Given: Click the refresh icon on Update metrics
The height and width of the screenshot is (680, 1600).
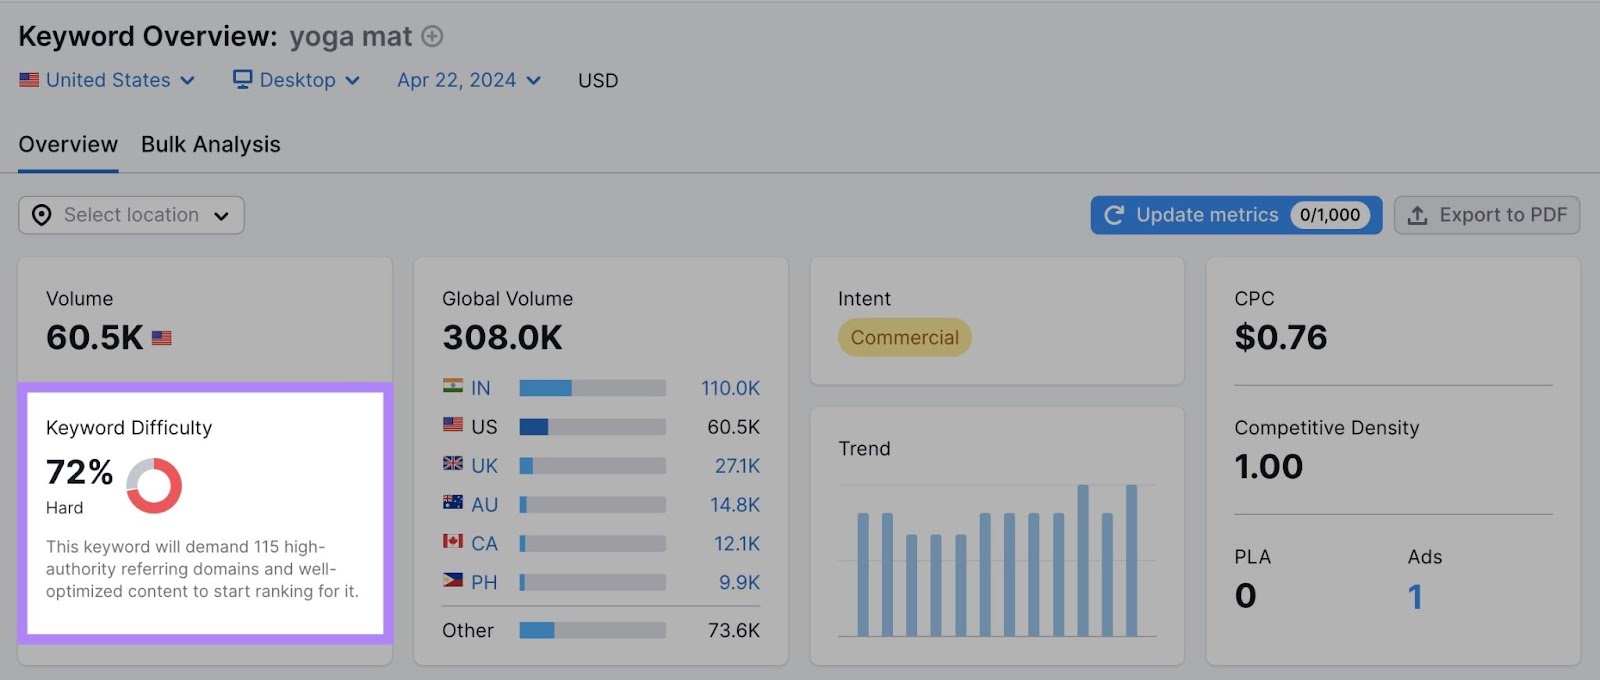Looking at the screenshot, I should (1114, 216).
